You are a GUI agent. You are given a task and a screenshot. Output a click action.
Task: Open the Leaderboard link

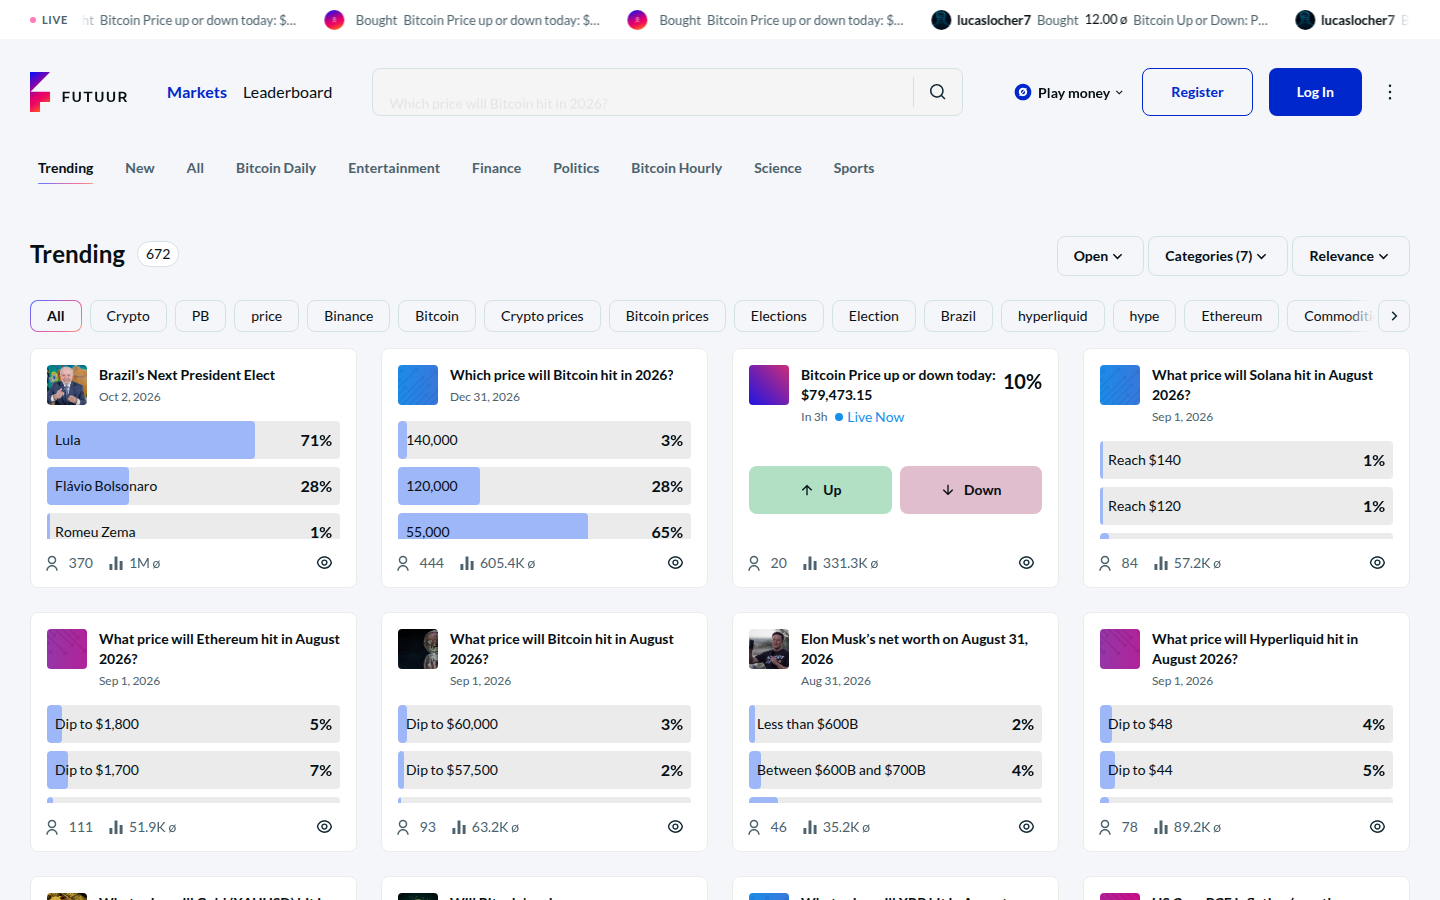[288, 92]
